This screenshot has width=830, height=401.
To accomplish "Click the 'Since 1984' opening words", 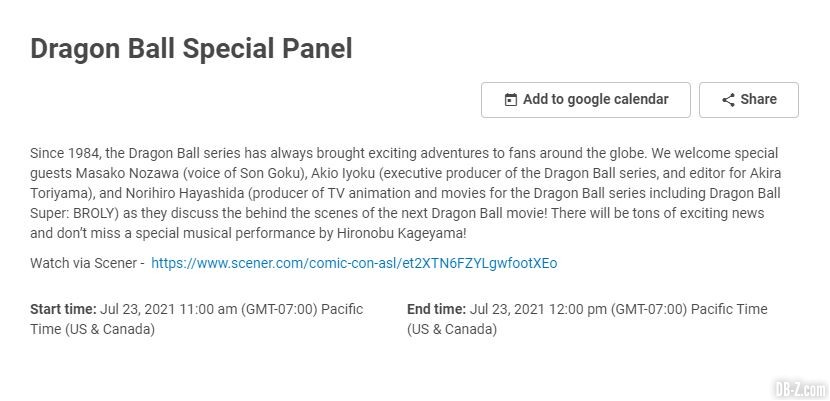I will [66, 153].
